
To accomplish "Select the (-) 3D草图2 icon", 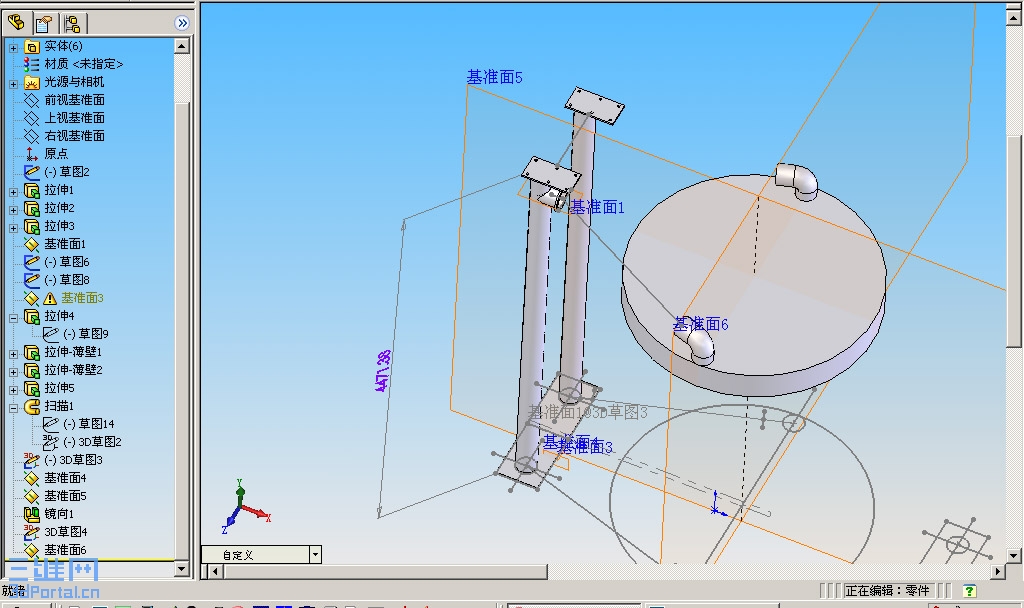I will point(51,442).
